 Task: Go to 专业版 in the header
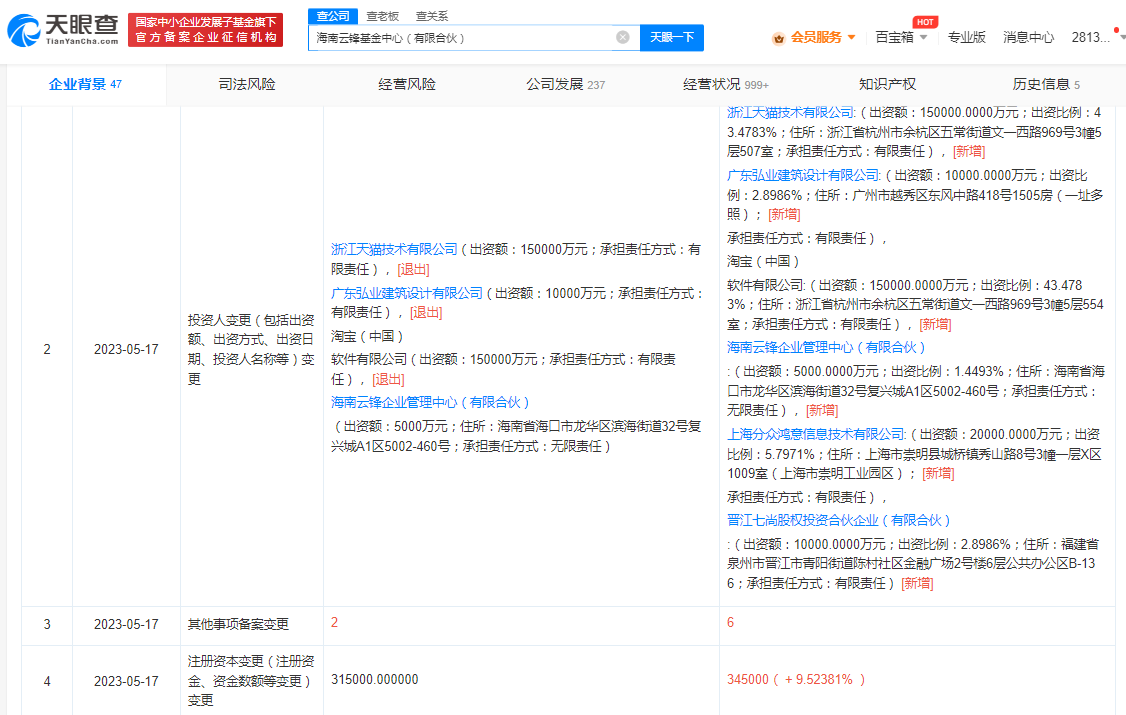pos(967,37)
